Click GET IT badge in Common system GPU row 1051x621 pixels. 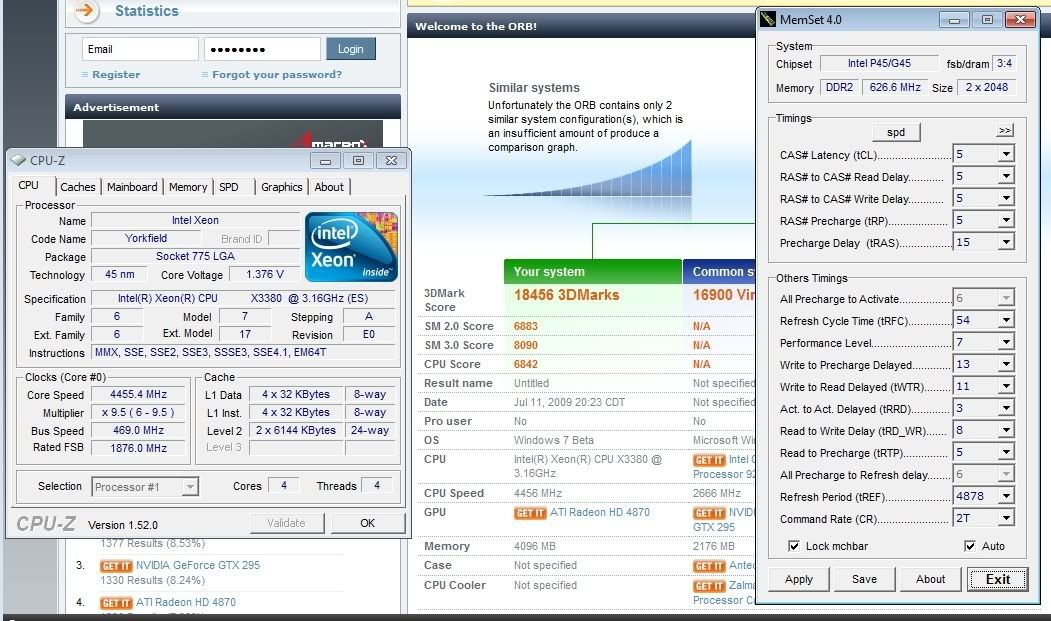click(709, 513)
